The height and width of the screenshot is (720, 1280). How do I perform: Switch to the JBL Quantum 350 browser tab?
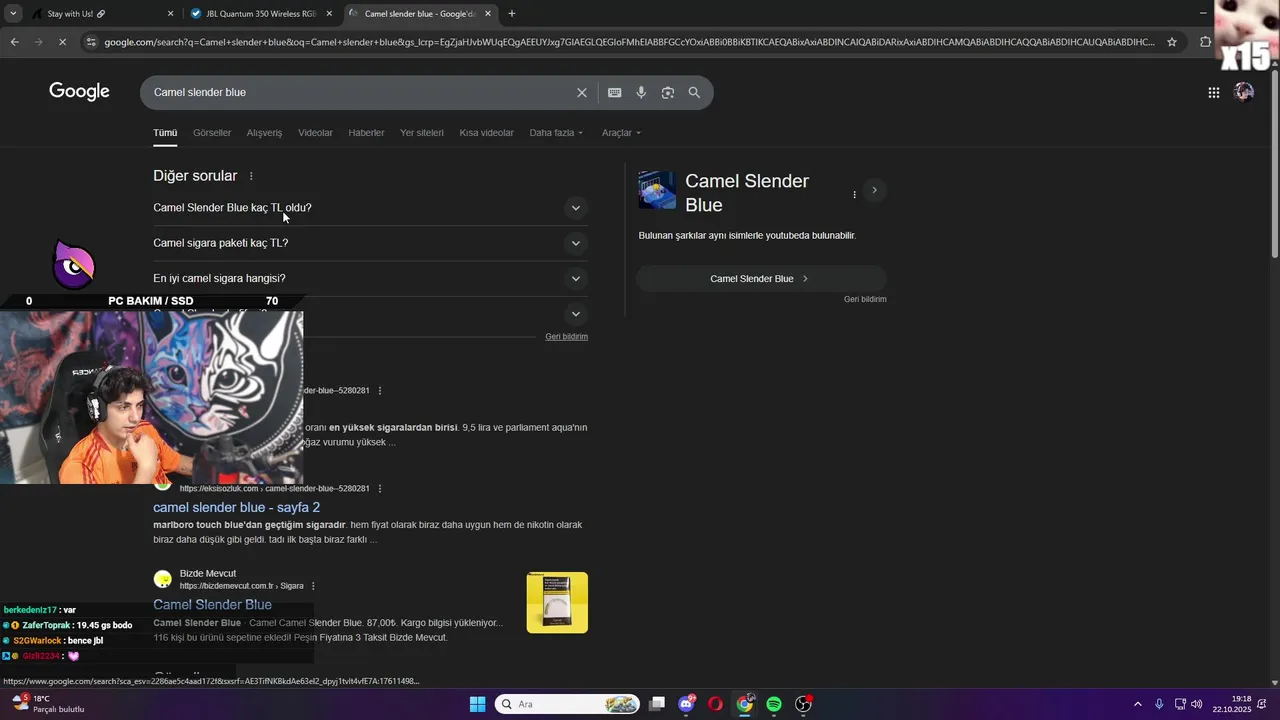[x=262, y=14]
